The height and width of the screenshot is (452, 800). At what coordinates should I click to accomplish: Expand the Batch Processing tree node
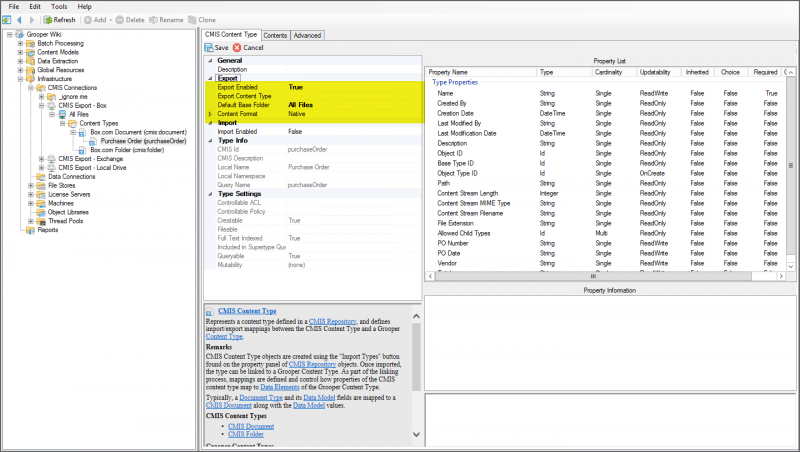pyautogui.click(x=19, y=44)
